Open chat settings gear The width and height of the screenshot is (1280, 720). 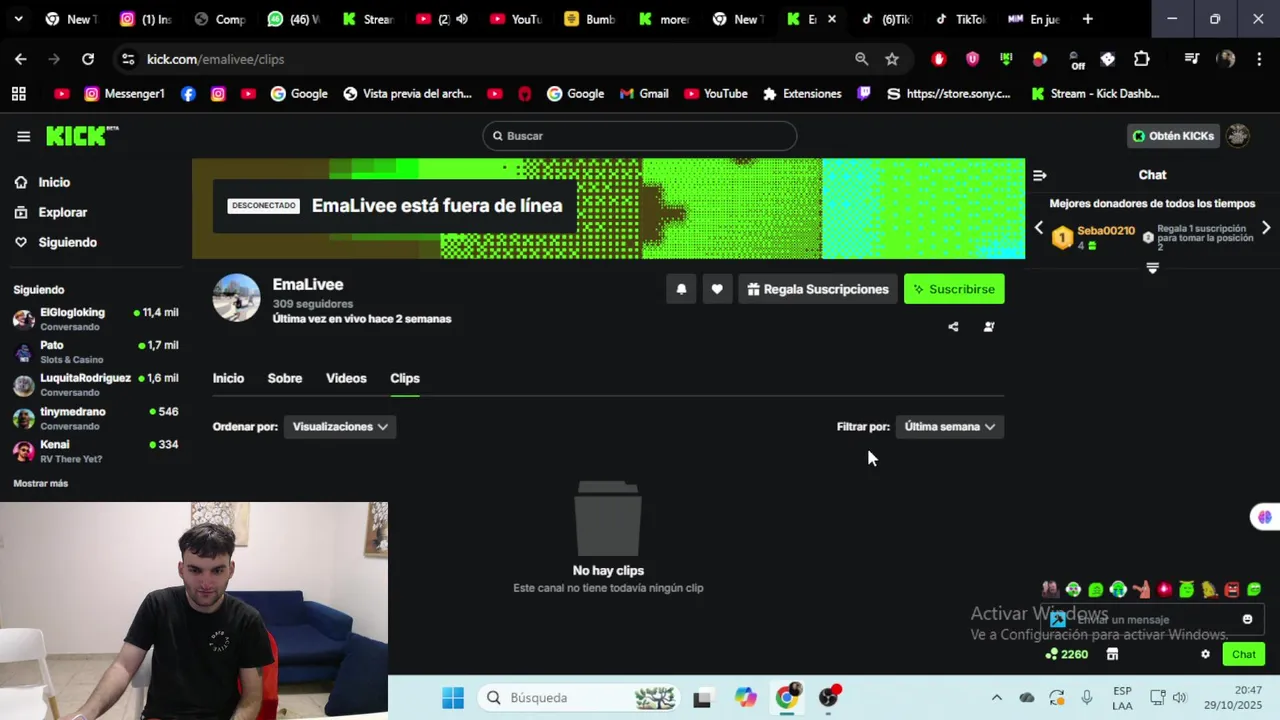click(1205, 654)
